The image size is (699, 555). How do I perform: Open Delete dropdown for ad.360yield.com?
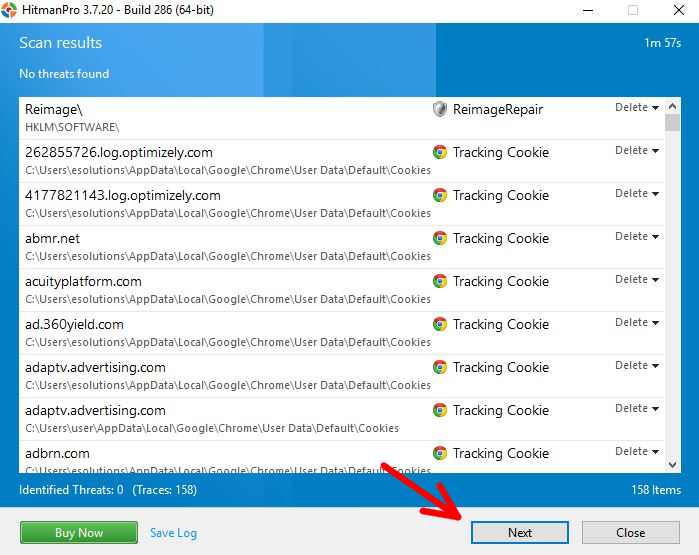click(x=637, y=322)
